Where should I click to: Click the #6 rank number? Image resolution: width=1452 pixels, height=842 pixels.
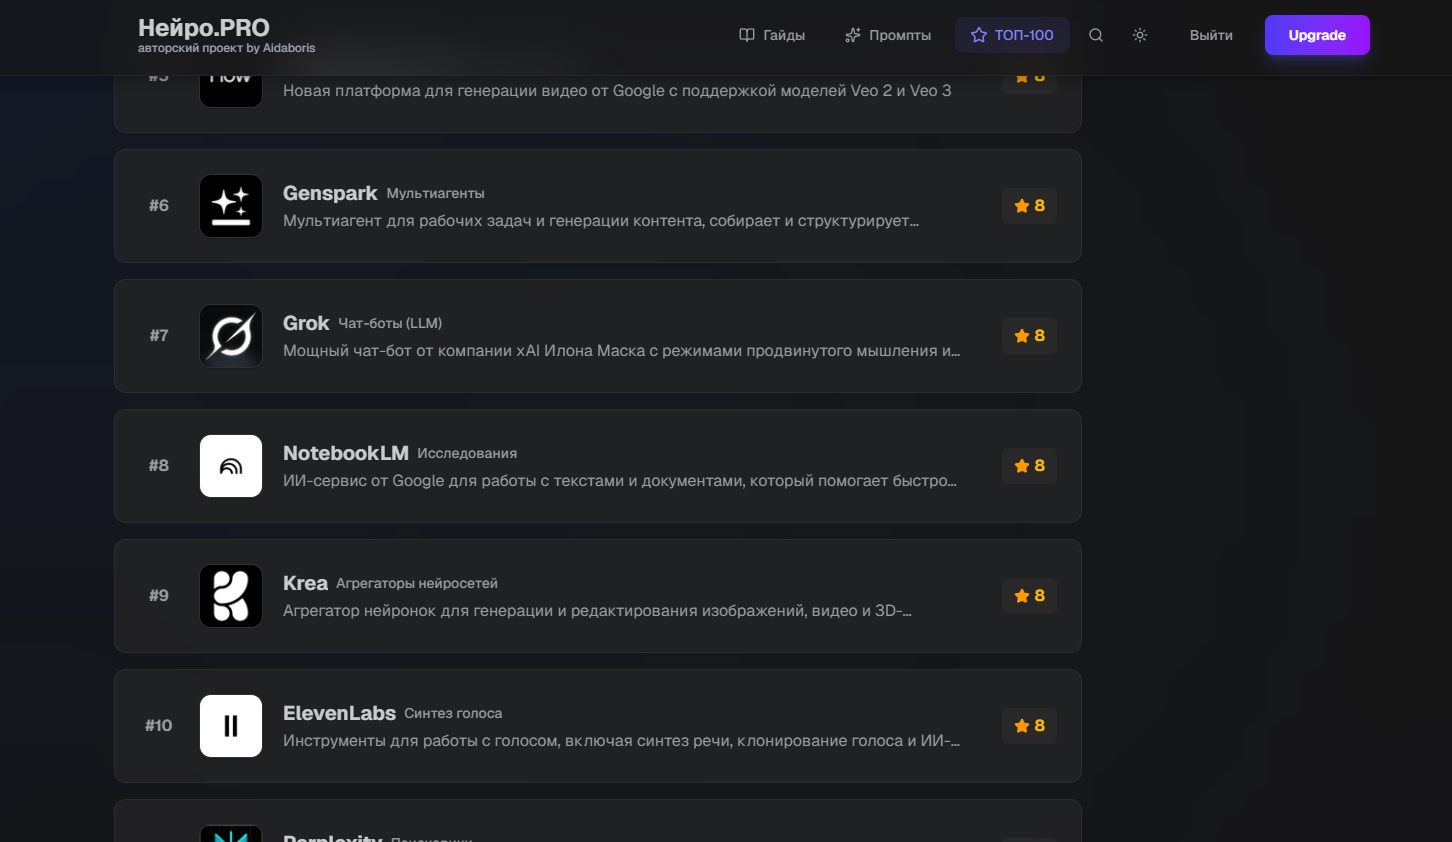click(159, 206)
